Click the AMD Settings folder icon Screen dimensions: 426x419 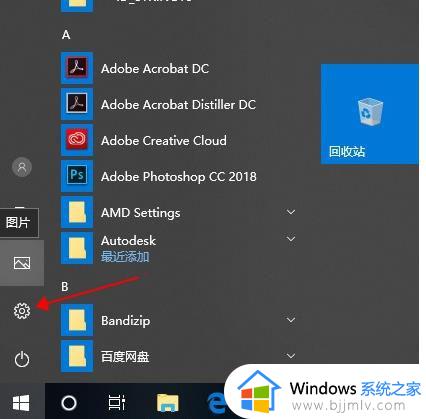(77, 212)
